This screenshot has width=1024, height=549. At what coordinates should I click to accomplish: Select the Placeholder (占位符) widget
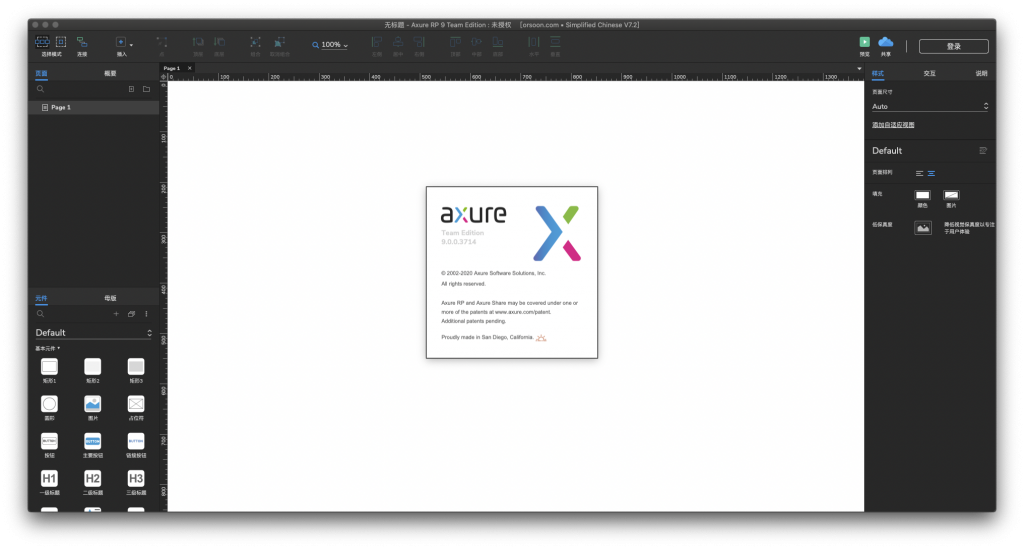pos(136,407)
